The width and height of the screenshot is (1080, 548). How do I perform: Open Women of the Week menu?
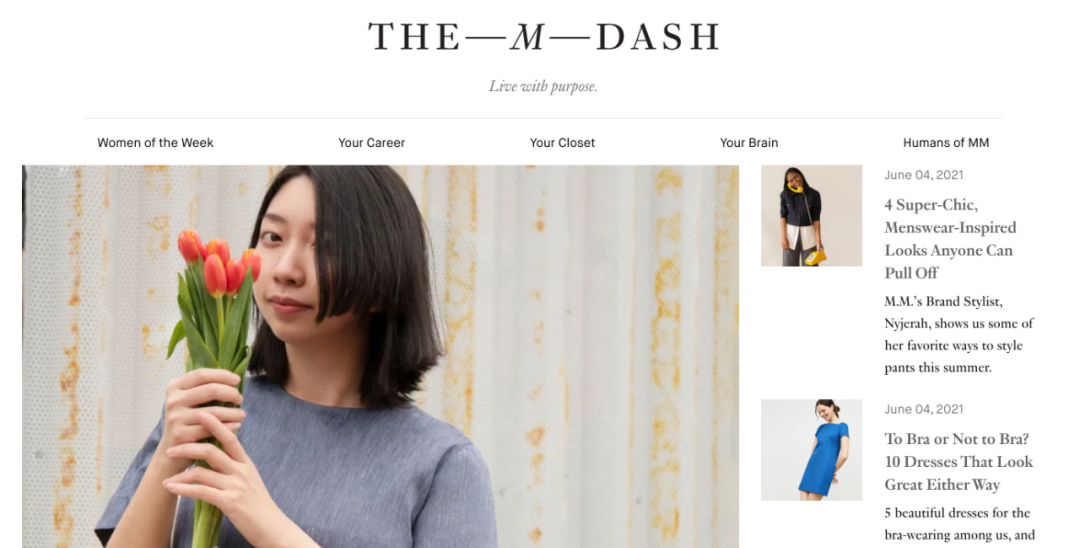[155, 143]
